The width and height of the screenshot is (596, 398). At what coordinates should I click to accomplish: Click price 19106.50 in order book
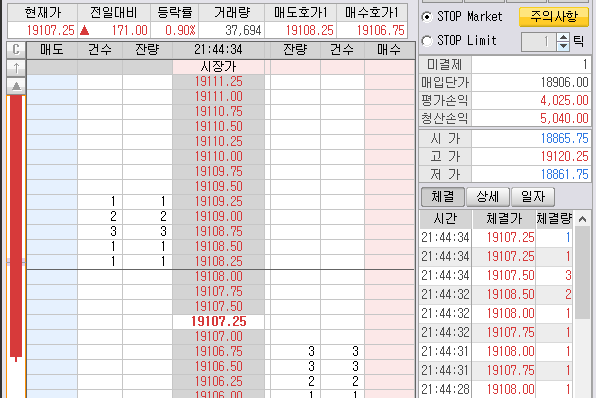(219, 366)
